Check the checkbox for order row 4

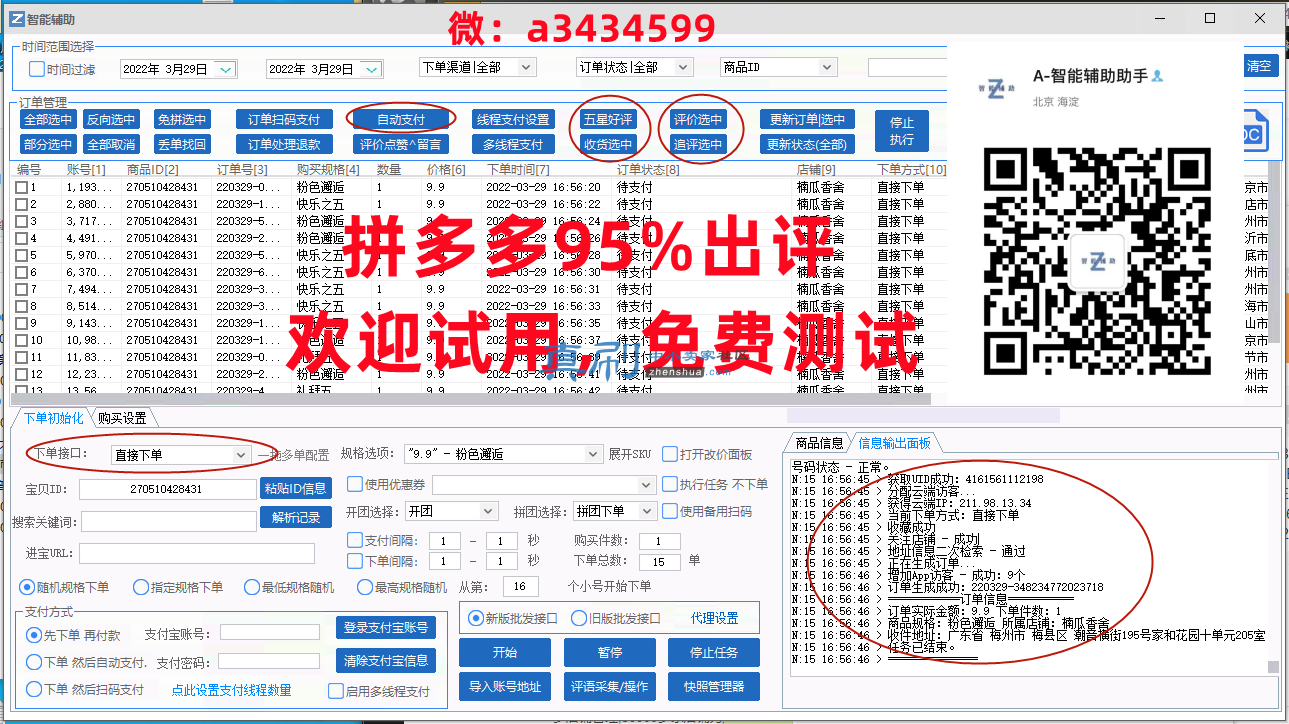point(21,238)
